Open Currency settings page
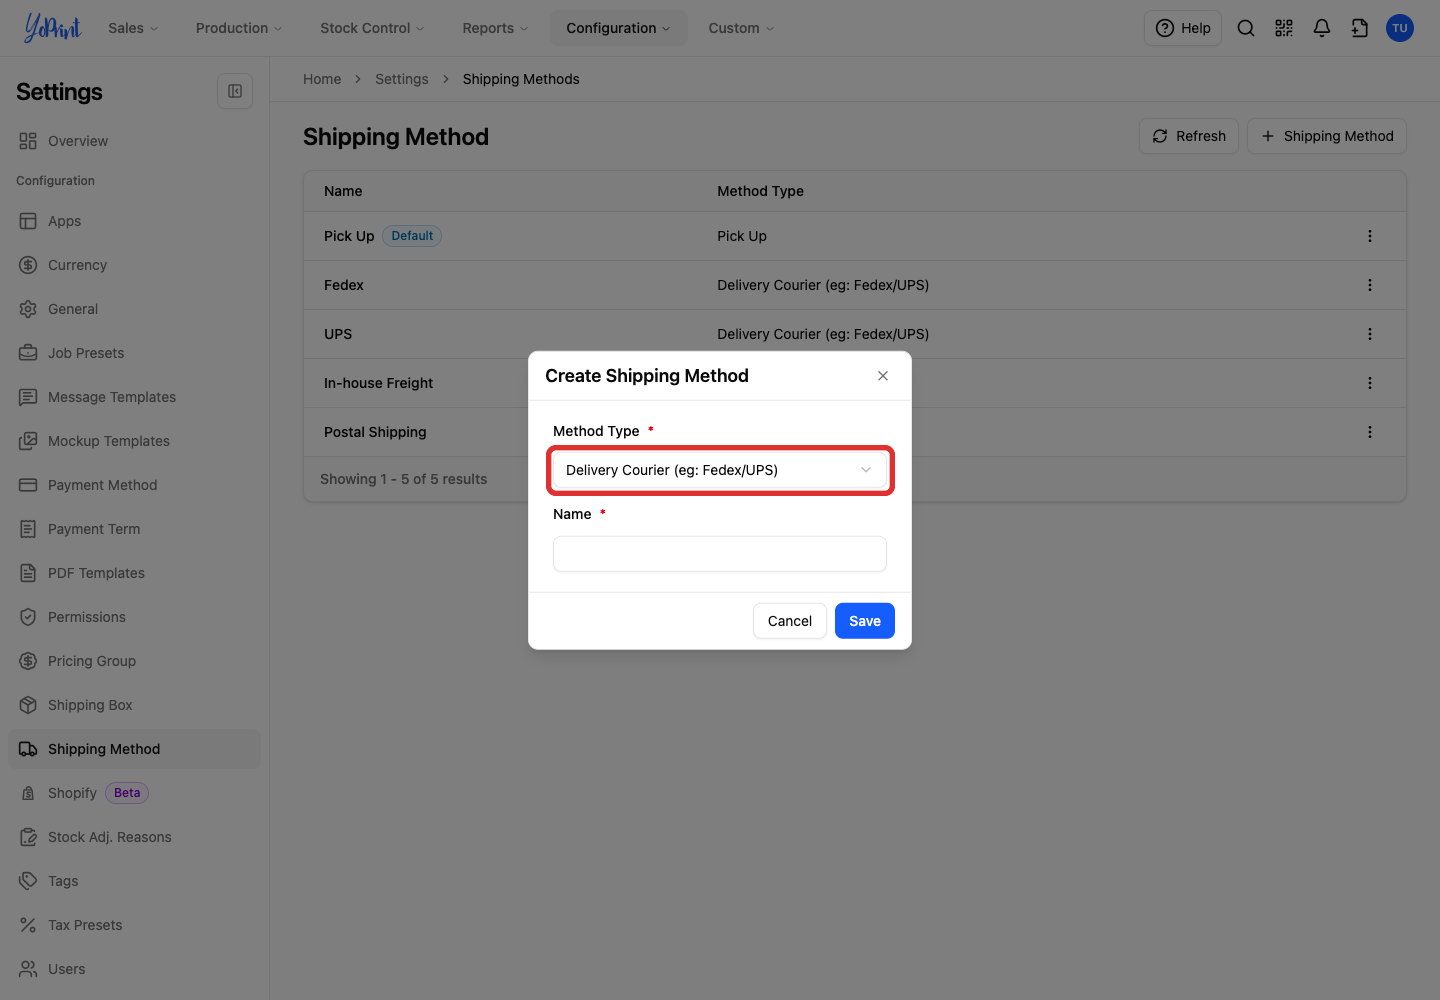Viewport: 1440px width, 1000px height. (134, 265)
